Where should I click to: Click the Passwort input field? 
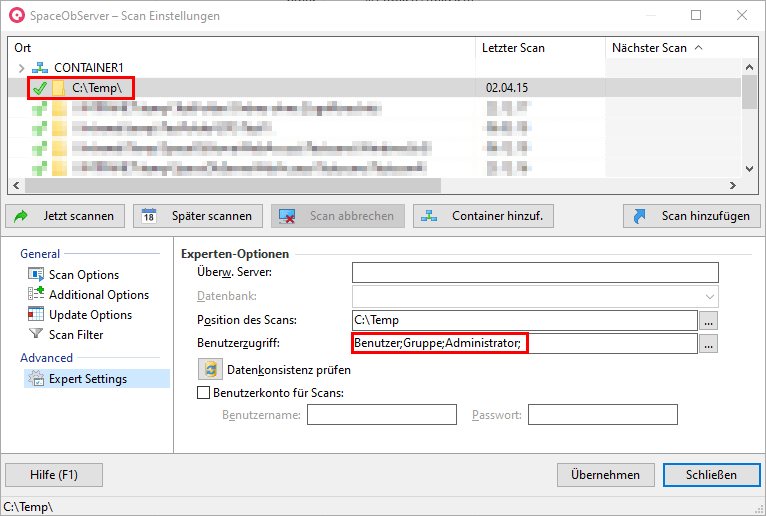602,414
